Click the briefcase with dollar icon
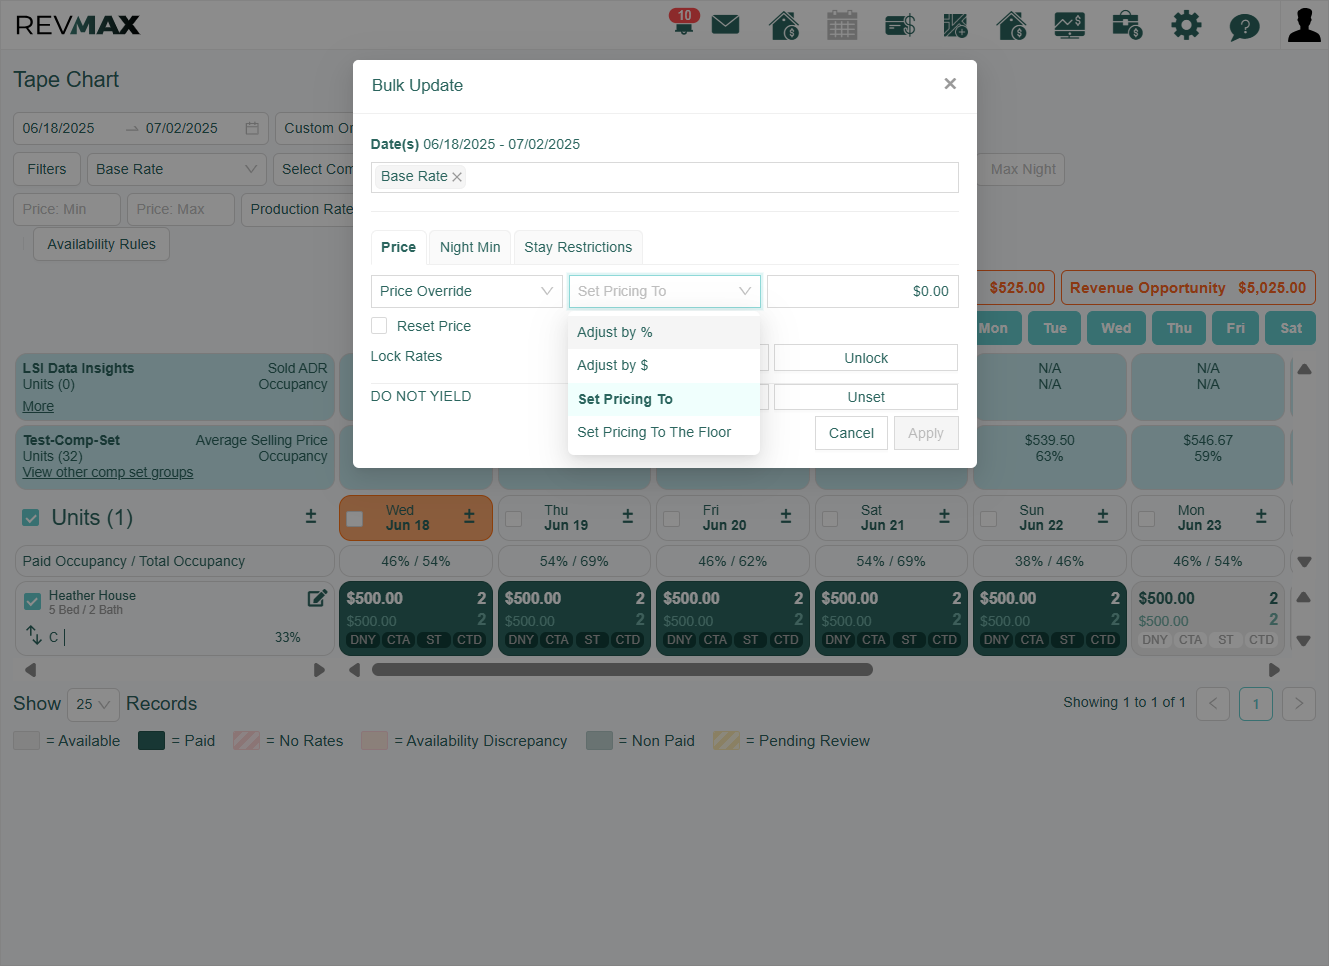 point(1127,25)
